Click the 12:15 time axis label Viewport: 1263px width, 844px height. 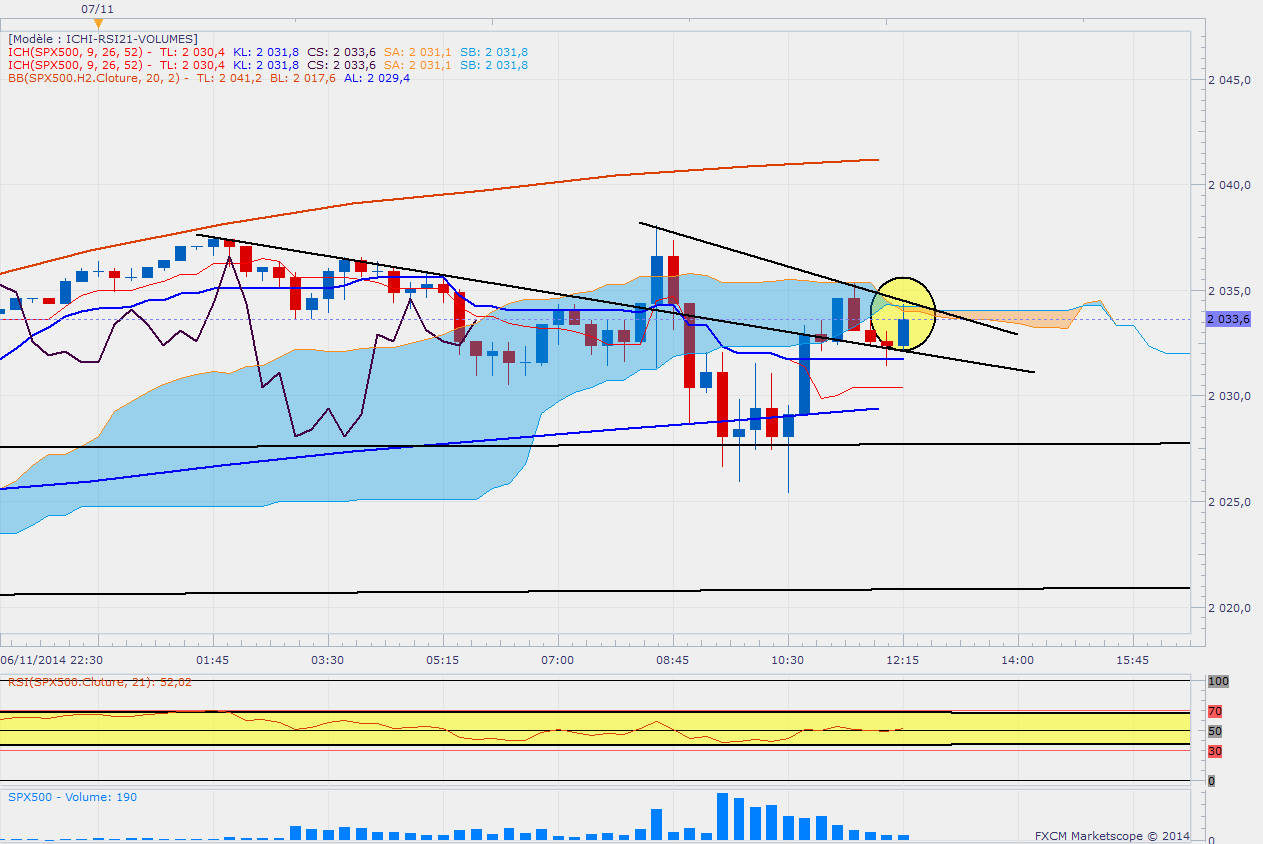click(903, 660)
